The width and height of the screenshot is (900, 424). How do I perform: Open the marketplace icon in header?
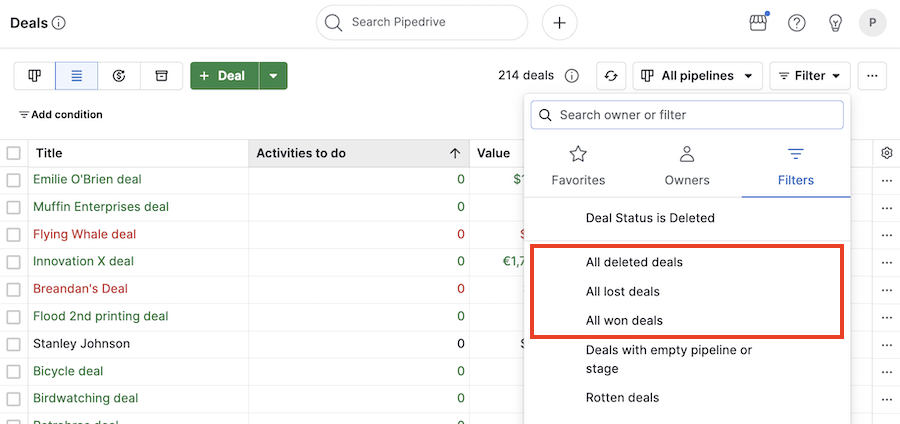(758, 23)
